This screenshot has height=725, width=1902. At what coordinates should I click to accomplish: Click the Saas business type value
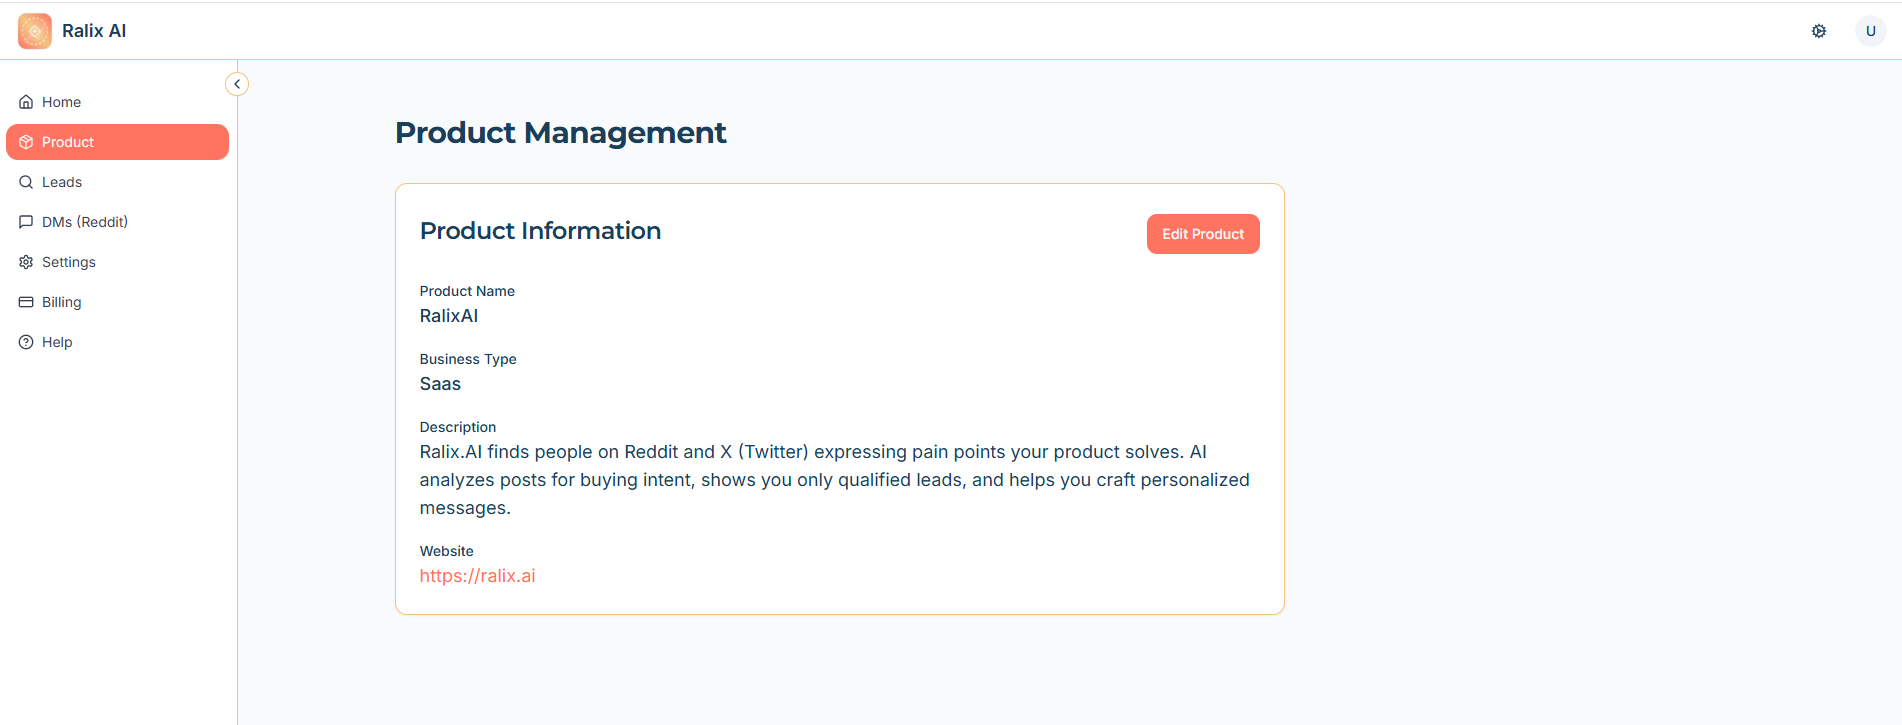(440, 384)
